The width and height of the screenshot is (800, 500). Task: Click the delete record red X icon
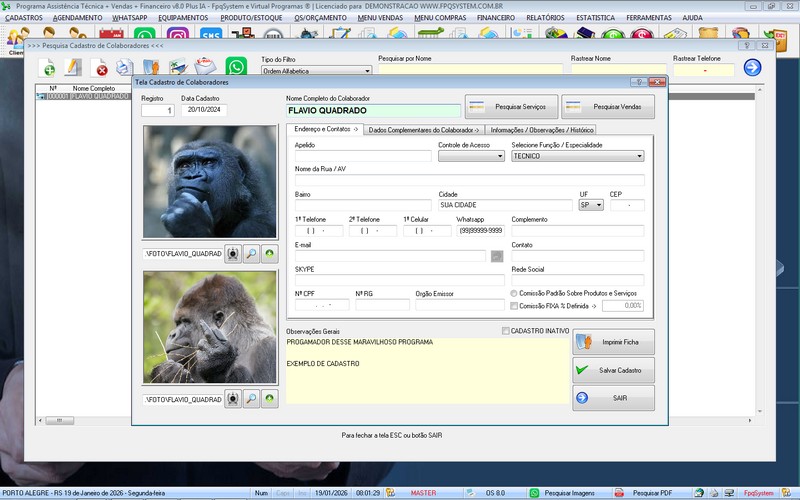coord(99,67)
